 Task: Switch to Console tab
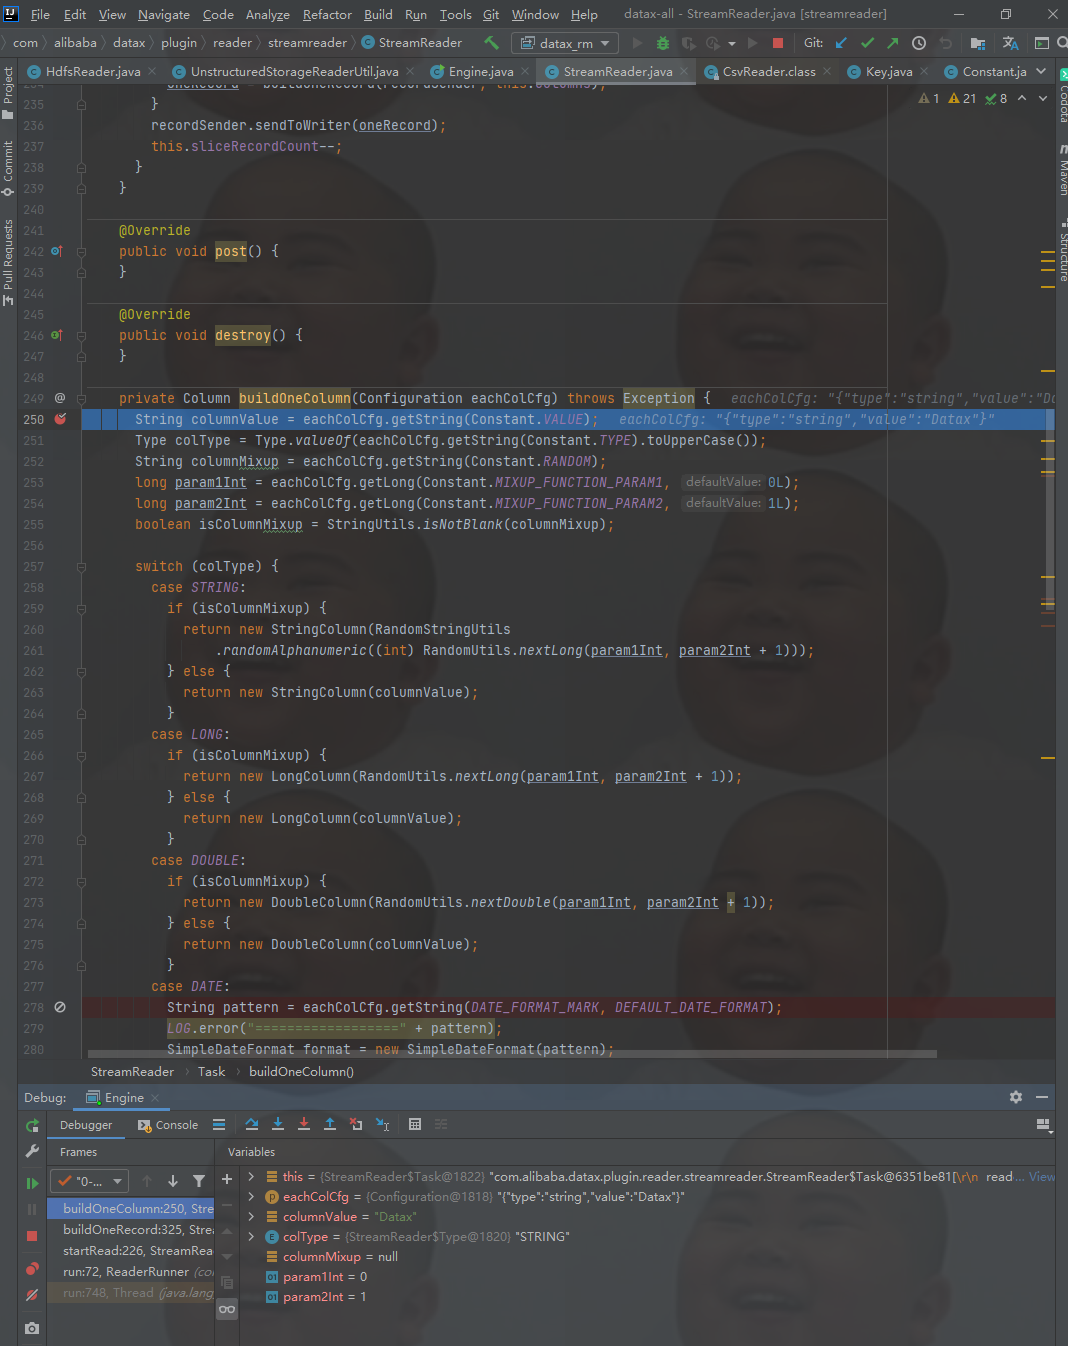pos(168,1125)
